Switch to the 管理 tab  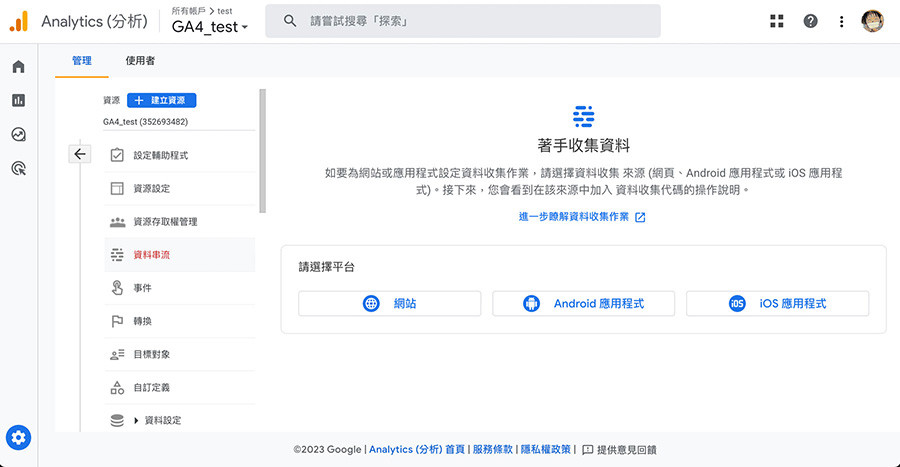[x=82, y=60]
